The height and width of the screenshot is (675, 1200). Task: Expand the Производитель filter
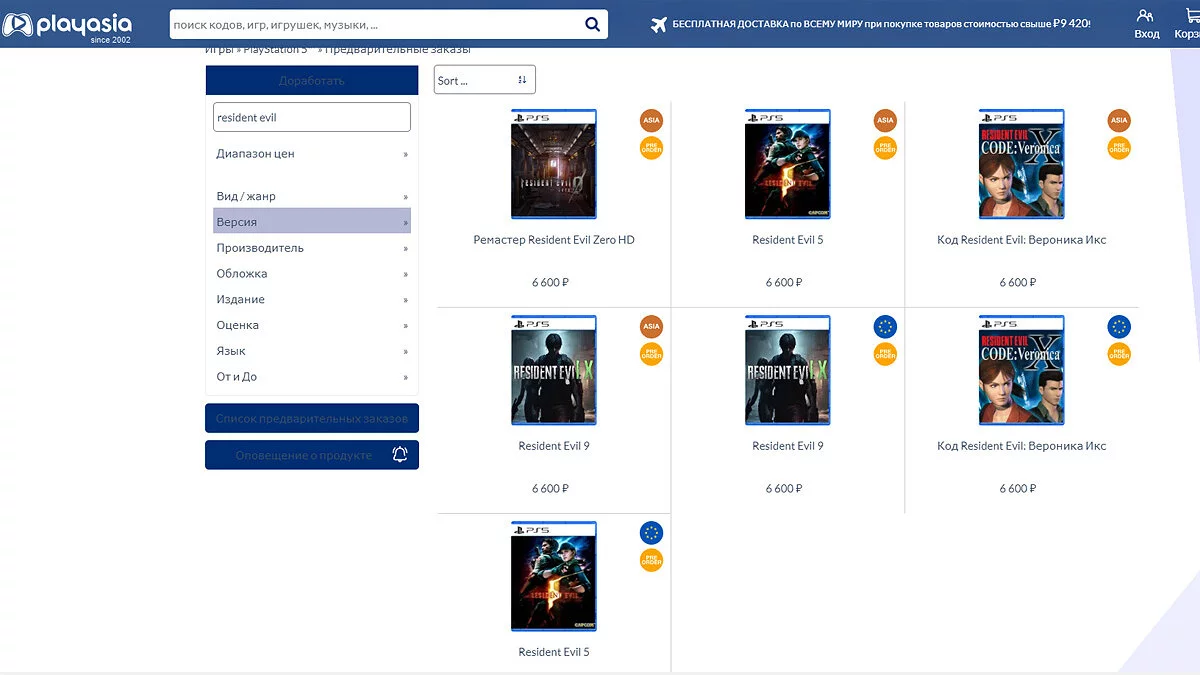click(311, 248)
